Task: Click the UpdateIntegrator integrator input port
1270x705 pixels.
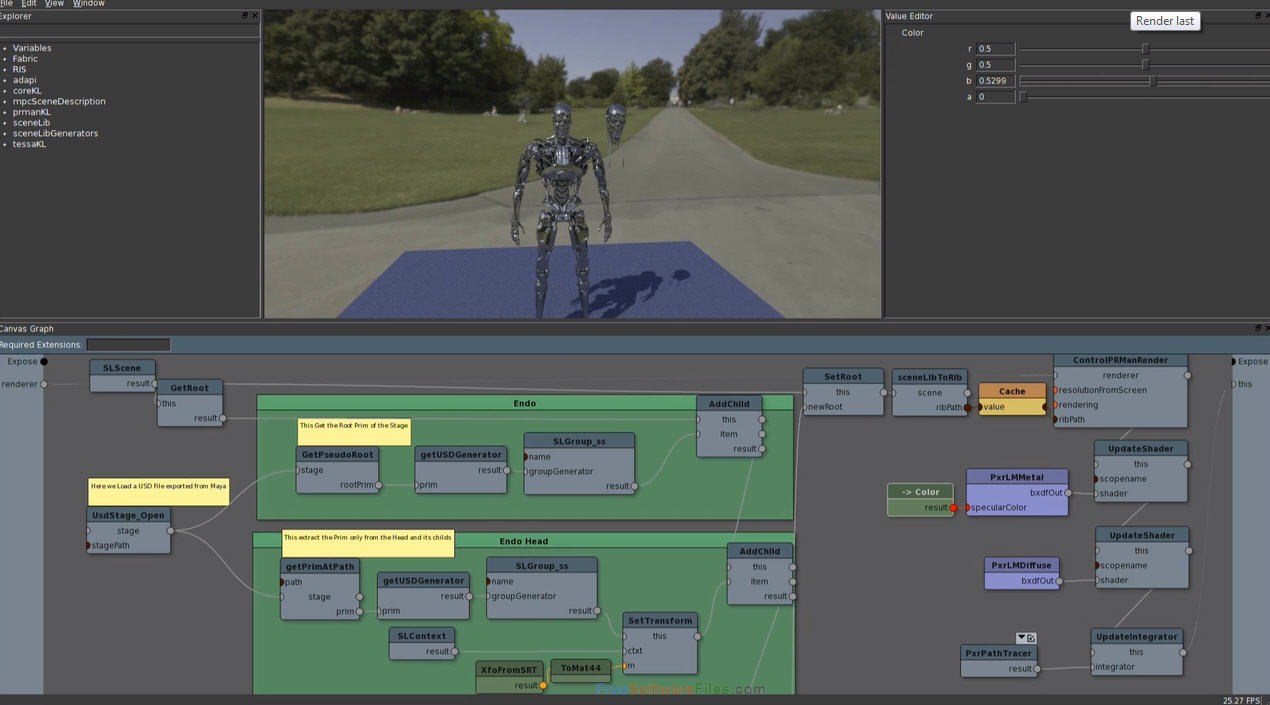Action: [1092, 667]
